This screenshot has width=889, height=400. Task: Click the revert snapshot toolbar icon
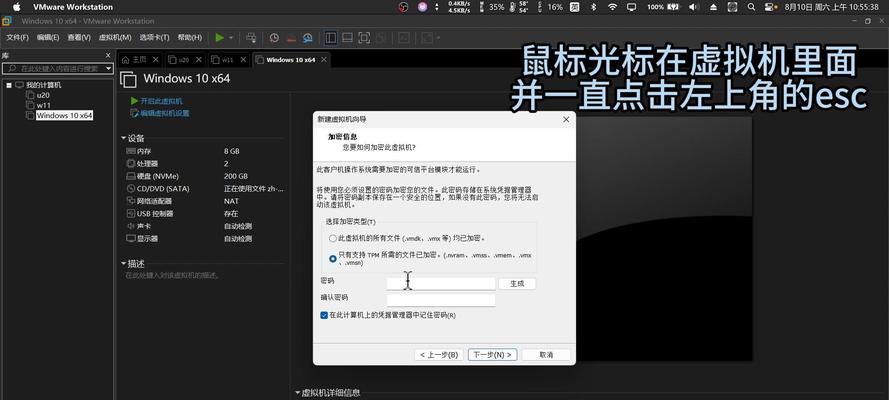pyautogui.click(x=291, y=38)
